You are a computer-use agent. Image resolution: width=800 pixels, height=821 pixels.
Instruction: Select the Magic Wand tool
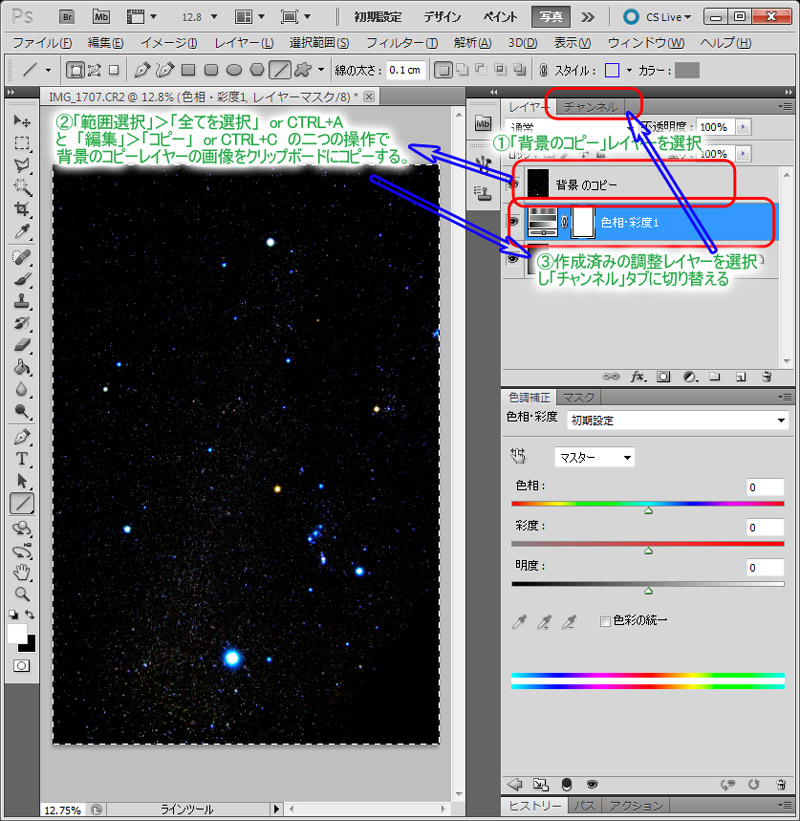21,187
